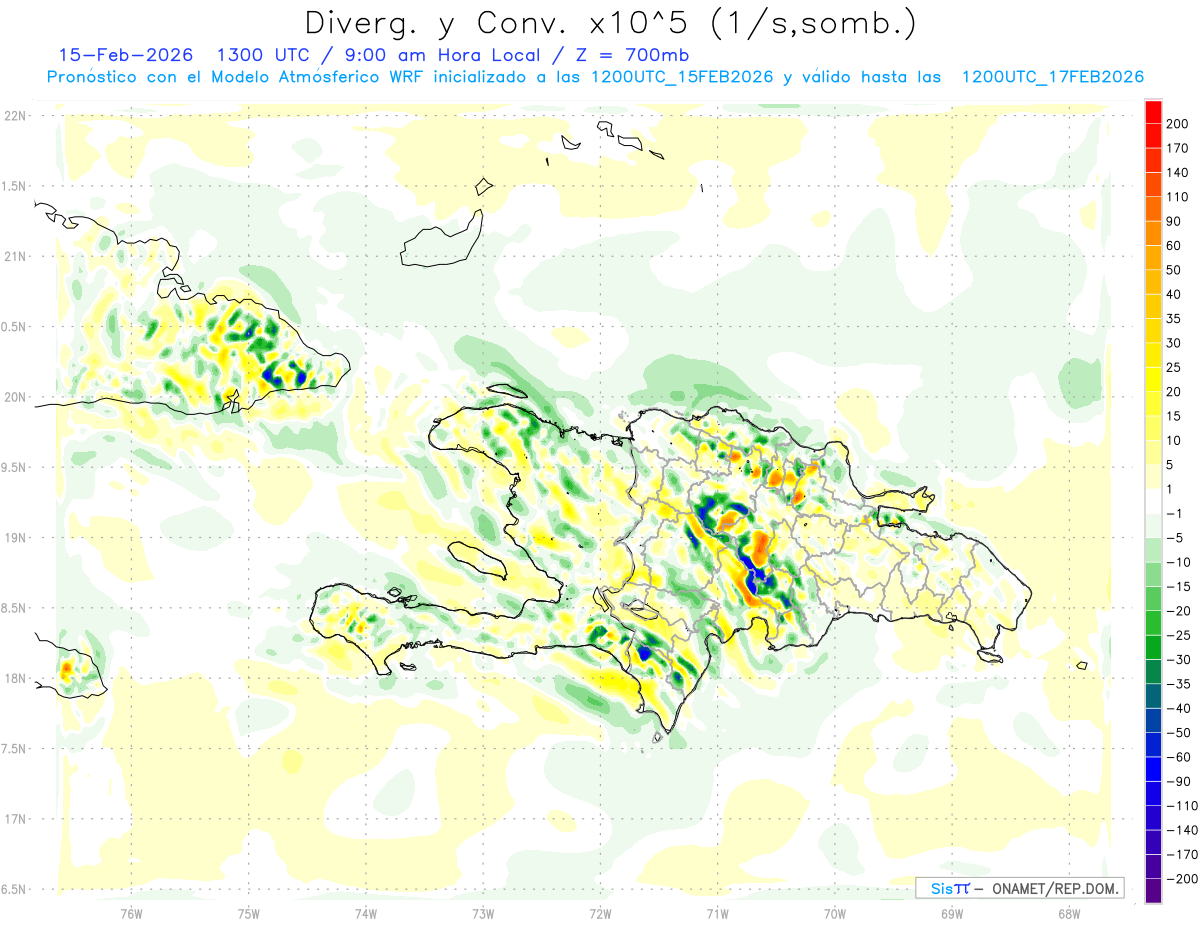This screenshot has width=1200, height=927.
Task: Pick the yellow band between 20 and 25
Action: click(x=1154, y=379)
